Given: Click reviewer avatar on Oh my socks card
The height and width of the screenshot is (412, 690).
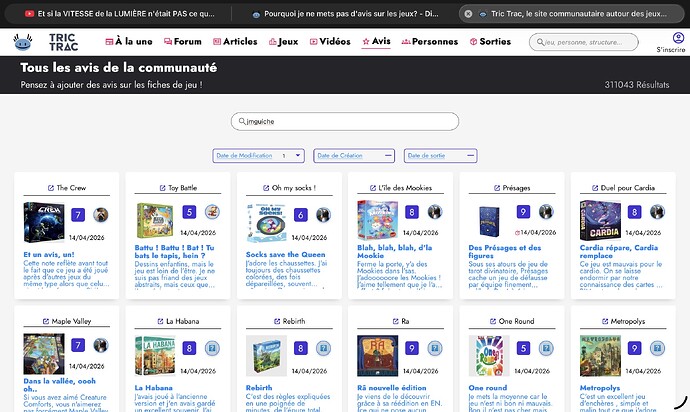Looking at the screenshot, I should click(x=323, y=213).
